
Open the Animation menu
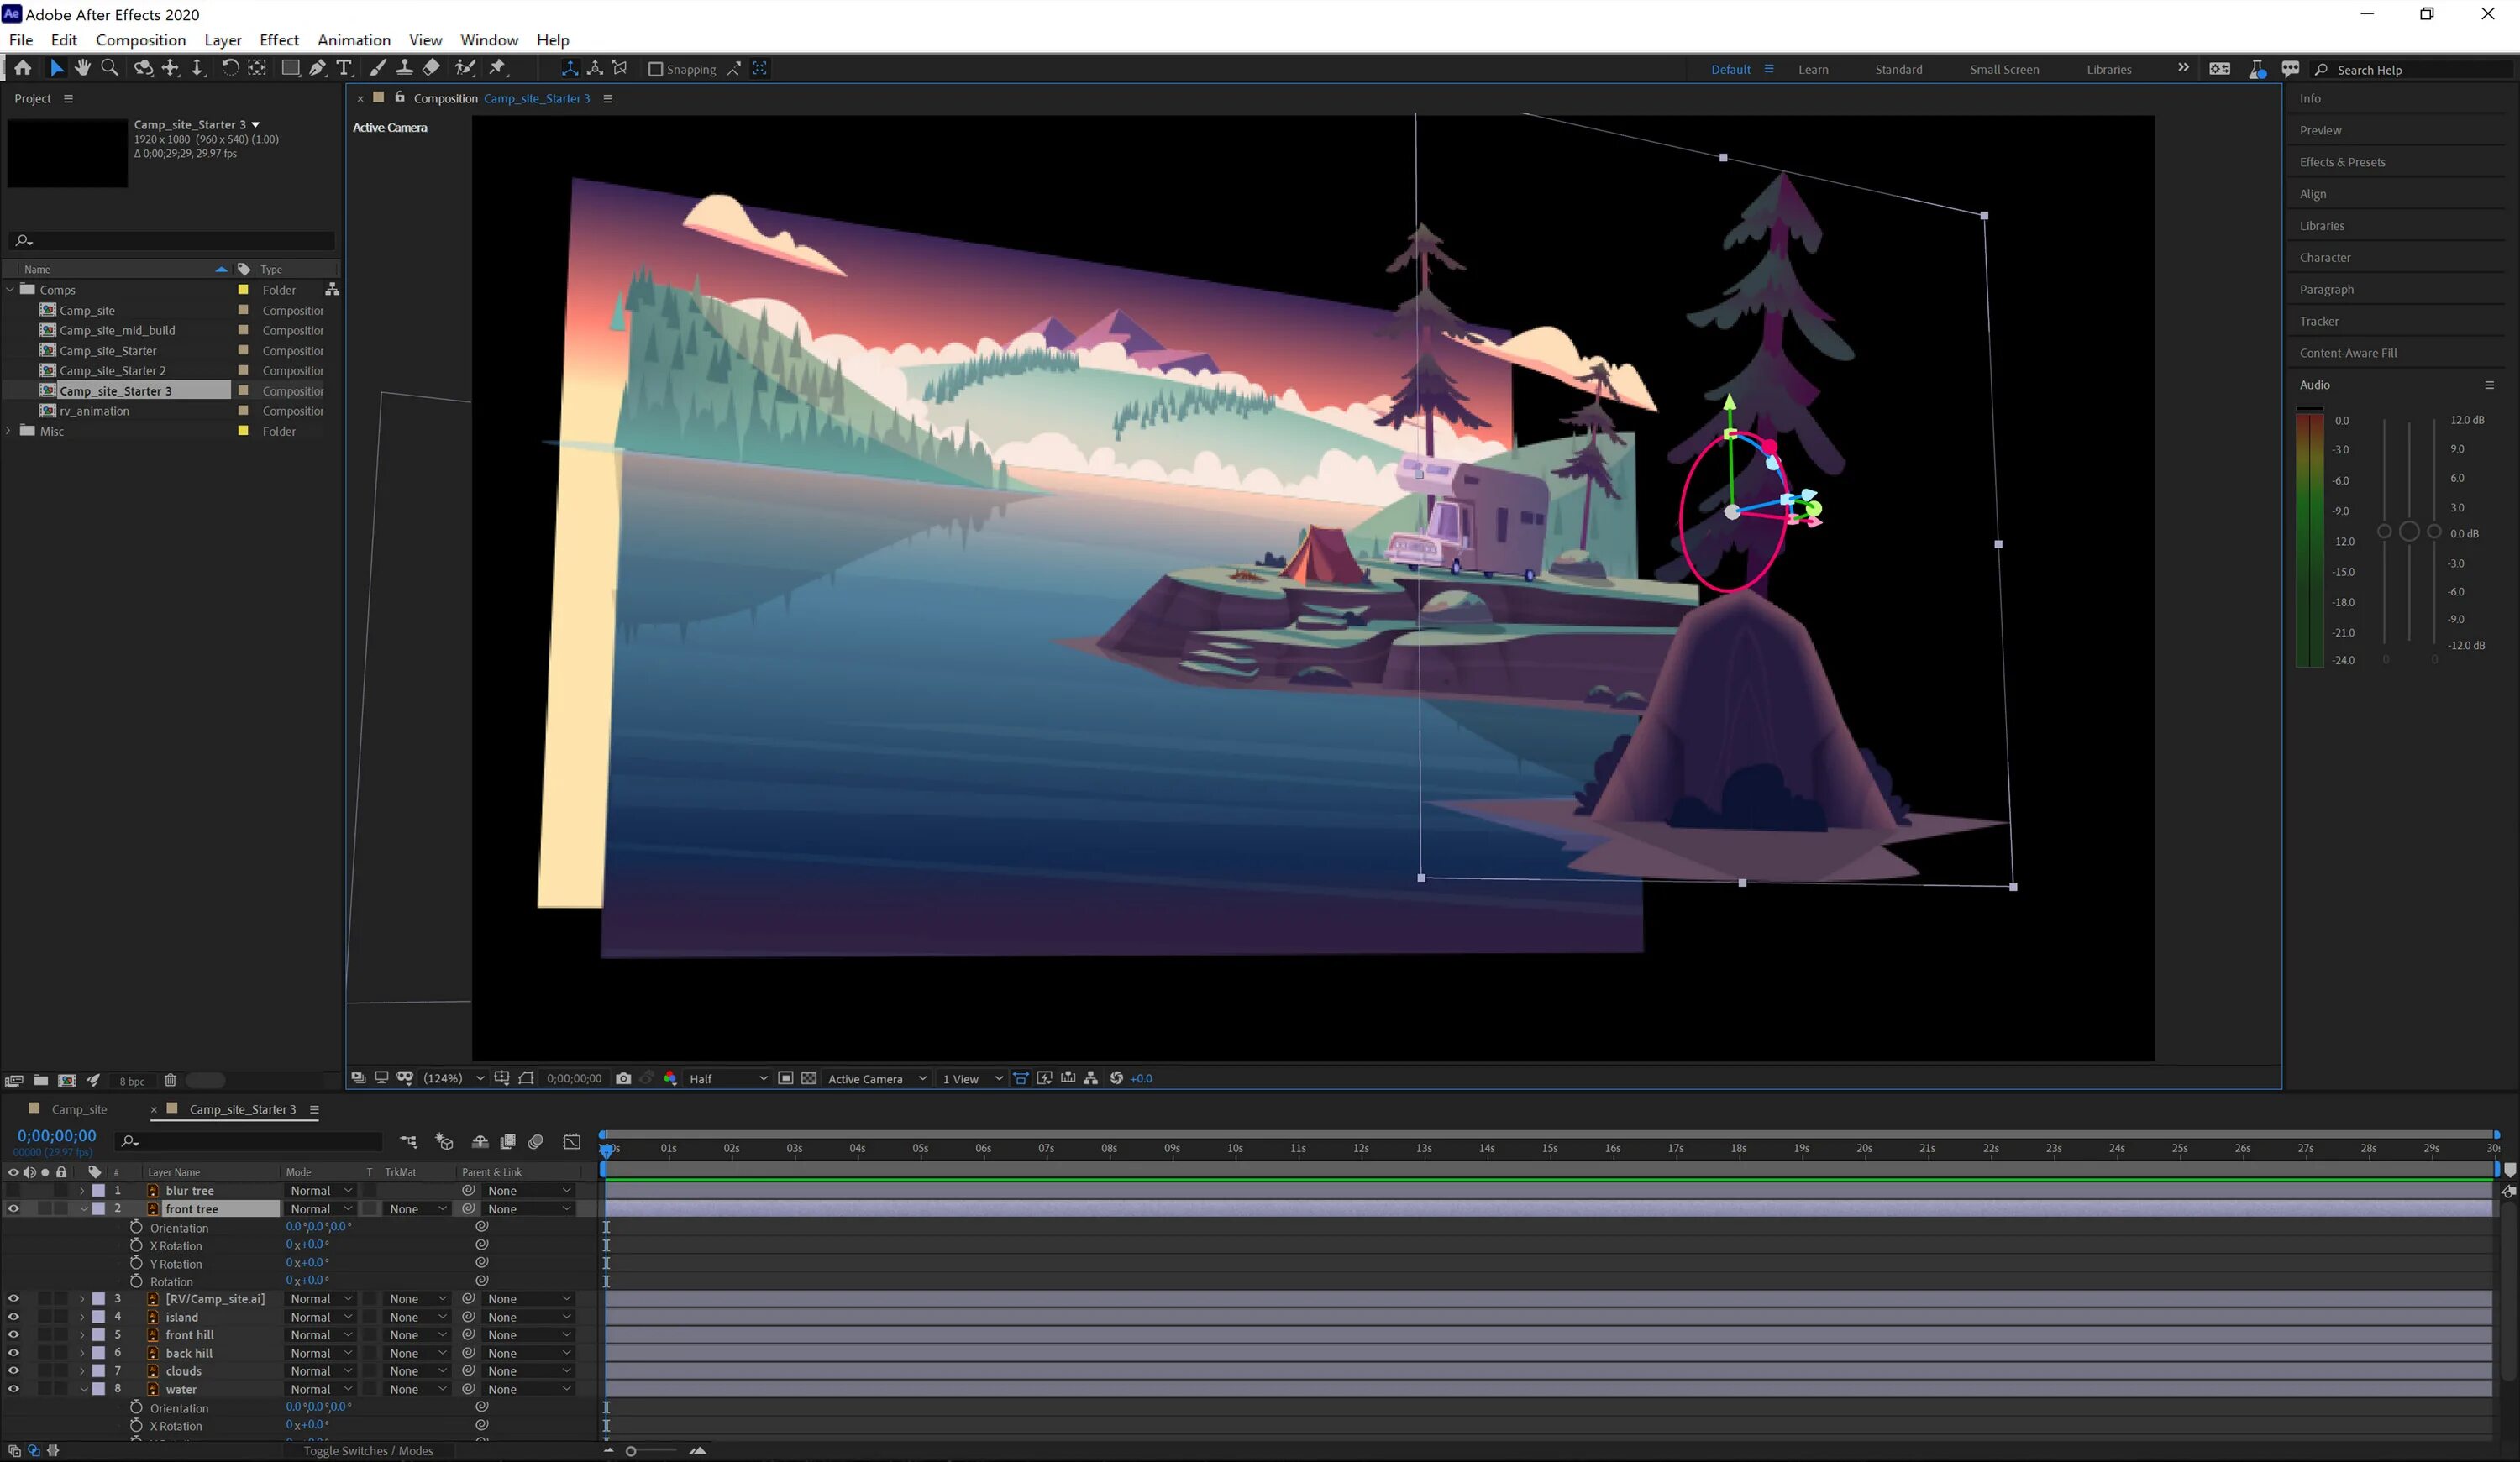[353, 40]
